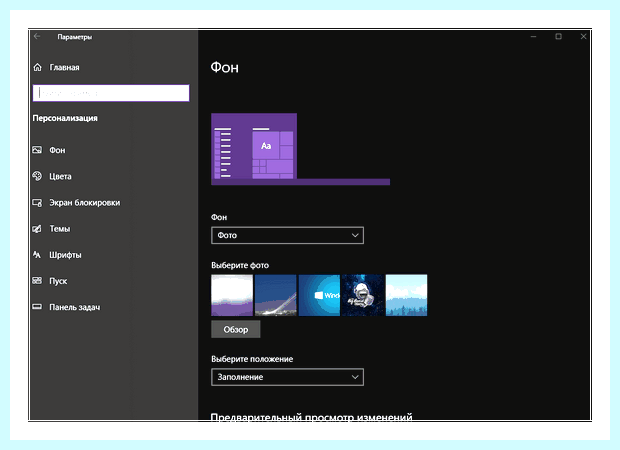Viewport: 620px width, 450px height.
Task: Click the Обзор browse button
Action: coord(236,329)
